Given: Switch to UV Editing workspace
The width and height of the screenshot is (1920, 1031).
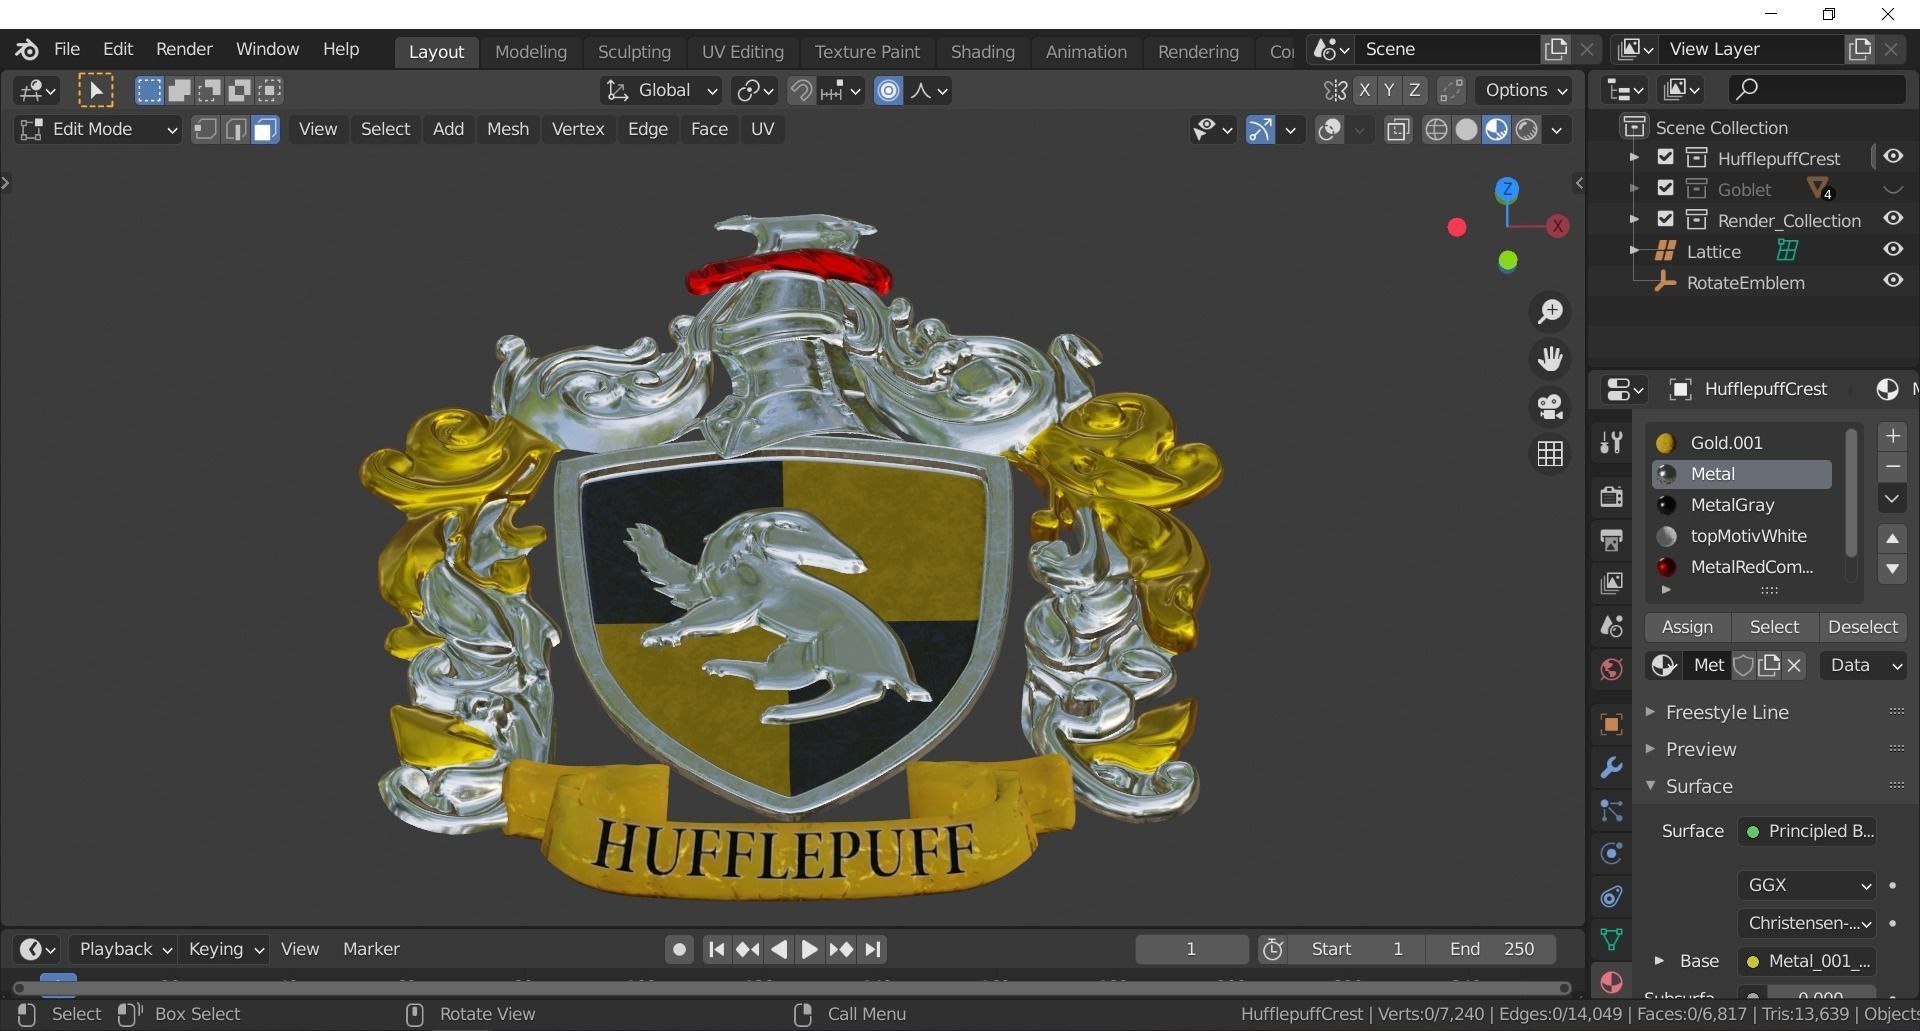Looking at the screenshot, I should tap(742, 52).
